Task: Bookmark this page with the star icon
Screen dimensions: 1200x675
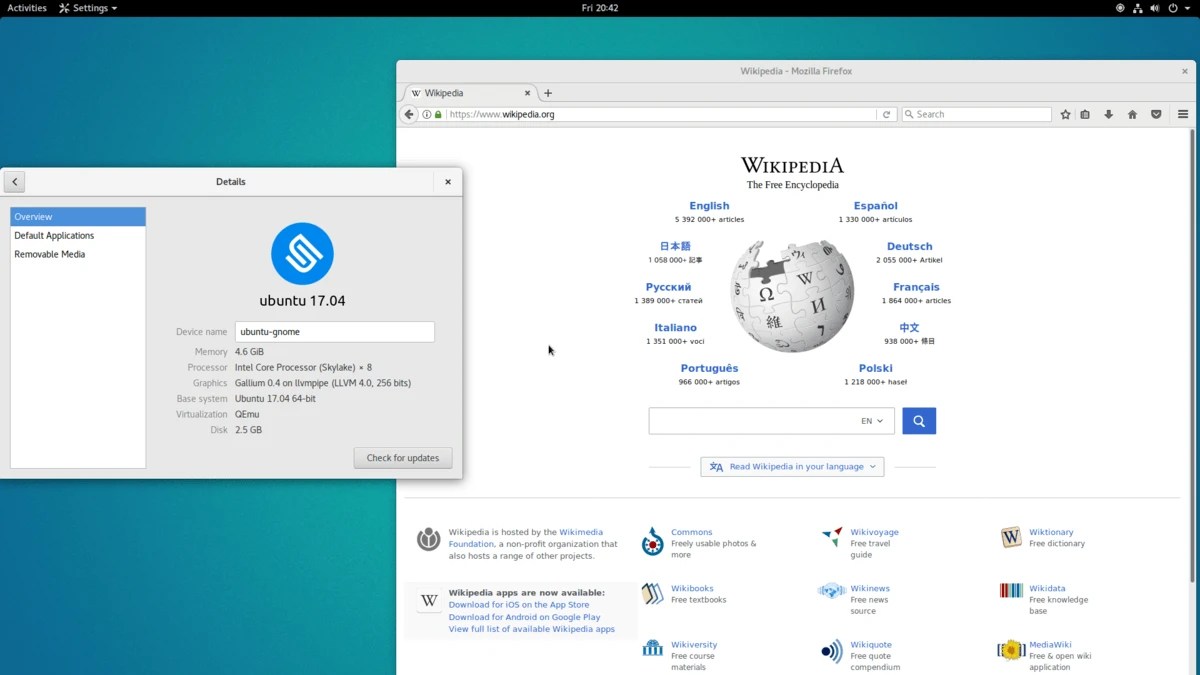Action: 1065,114
